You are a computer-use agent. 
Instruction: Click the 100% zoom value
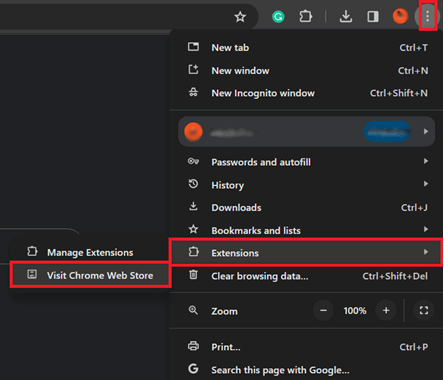[355, 311]
